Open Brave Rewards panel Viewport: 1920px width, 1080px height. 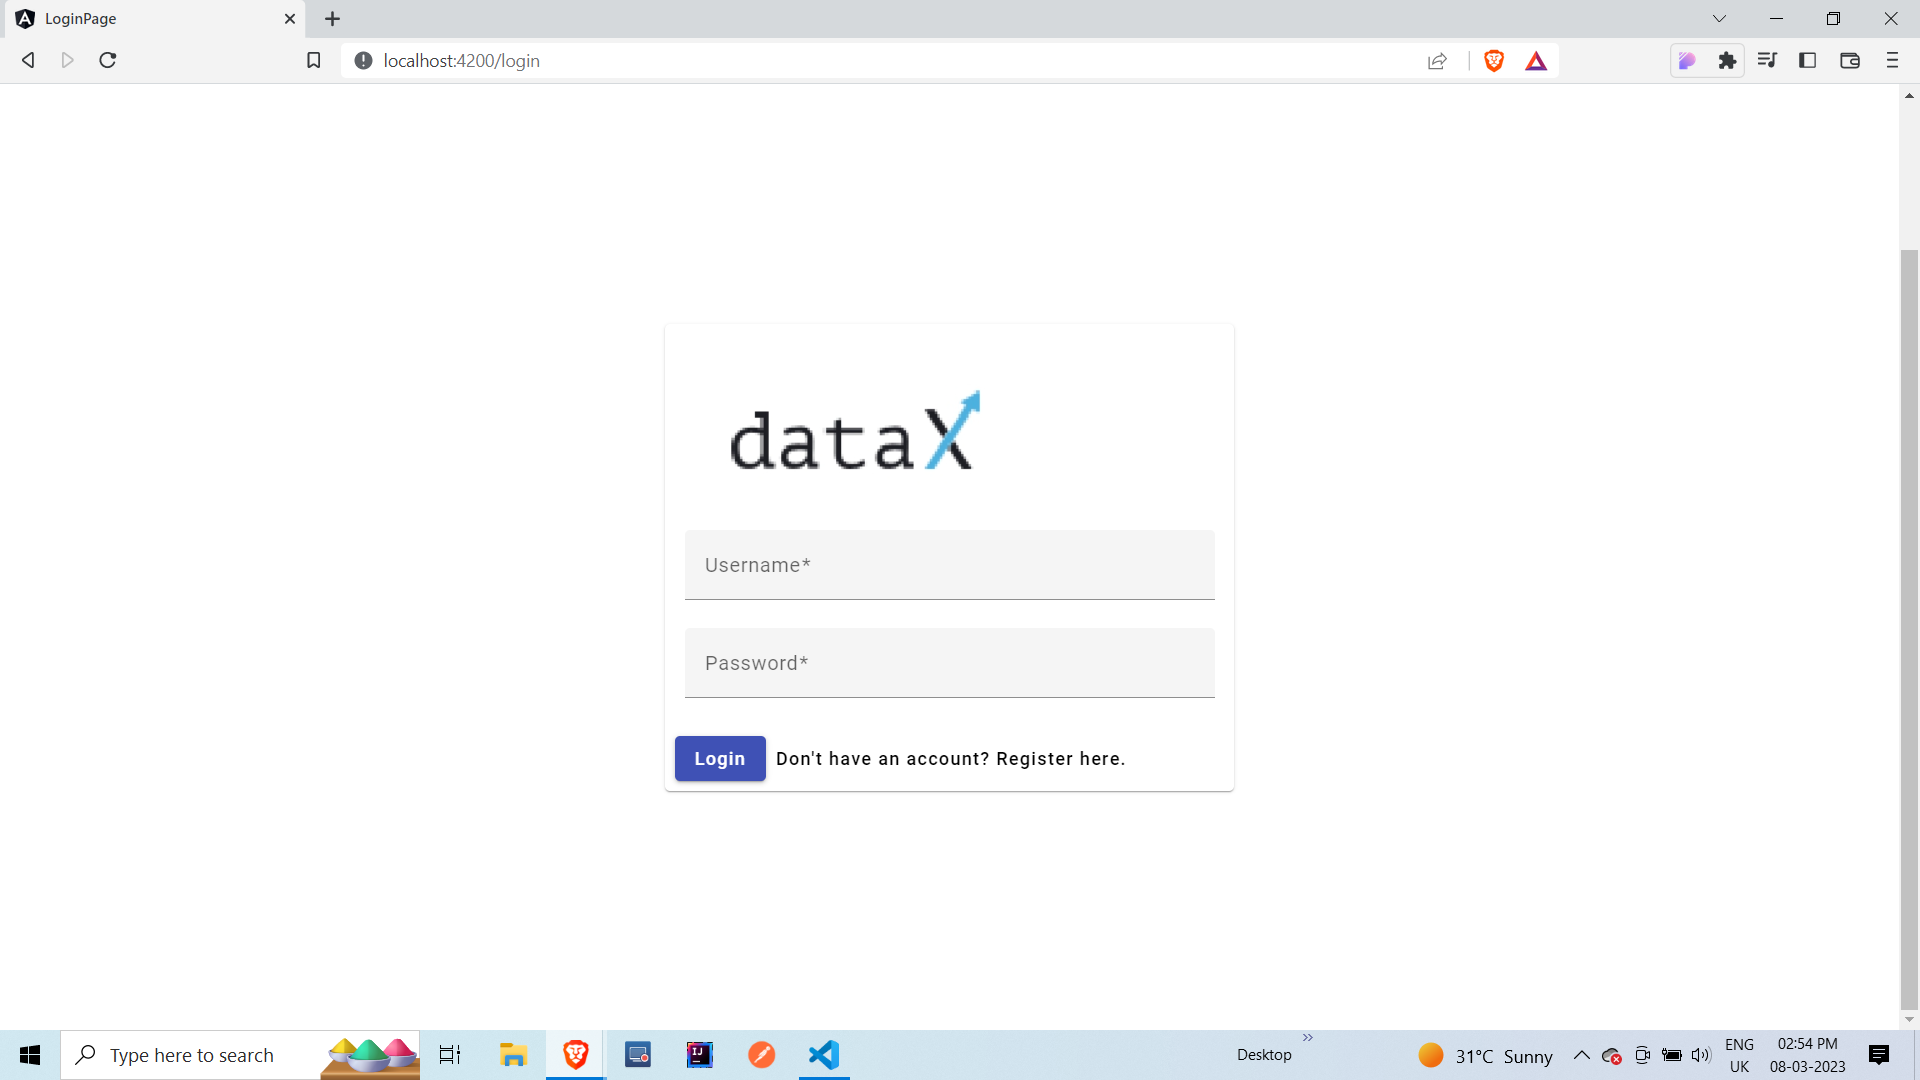tap(1537, 60)
